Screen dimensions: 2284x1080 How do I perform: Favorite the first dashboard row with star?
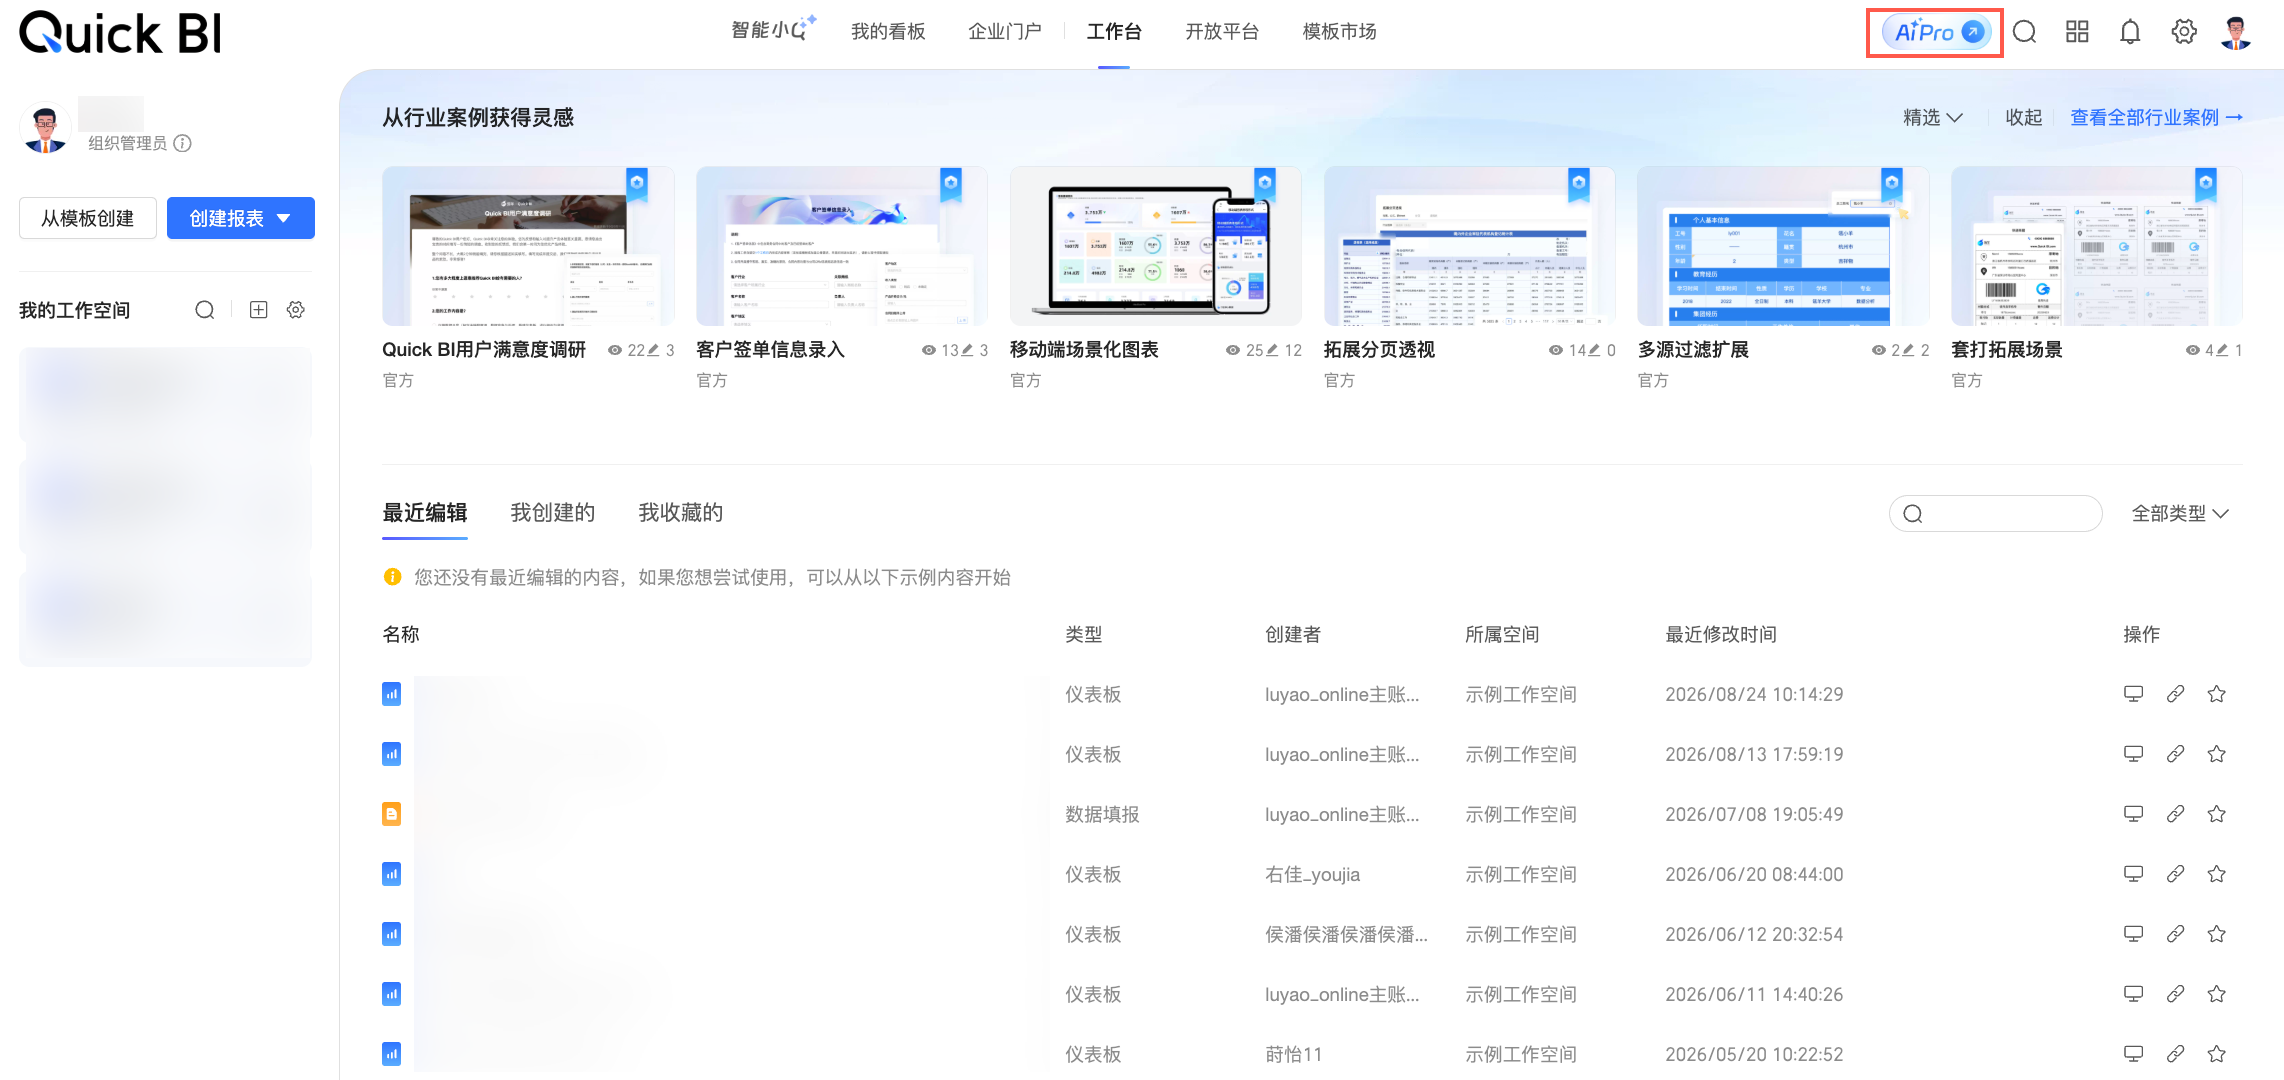pos(2217,694)
